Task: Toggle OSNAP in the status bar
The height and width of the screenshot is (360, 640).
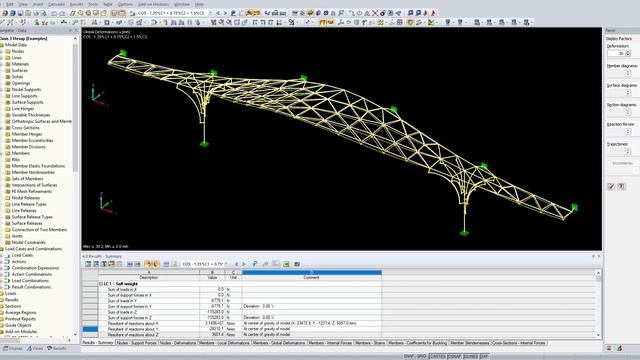Action: [x=454, y=356]
